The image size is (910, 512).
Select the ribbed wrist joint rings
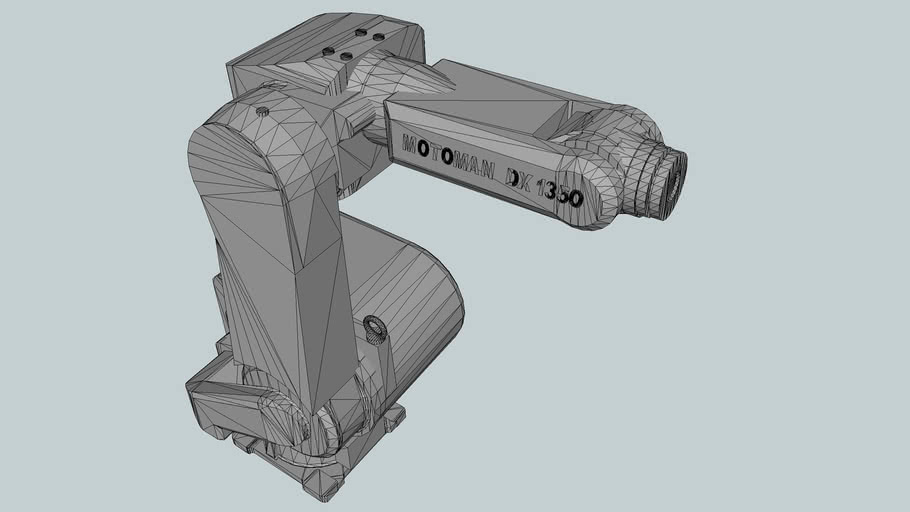[648, 174]
